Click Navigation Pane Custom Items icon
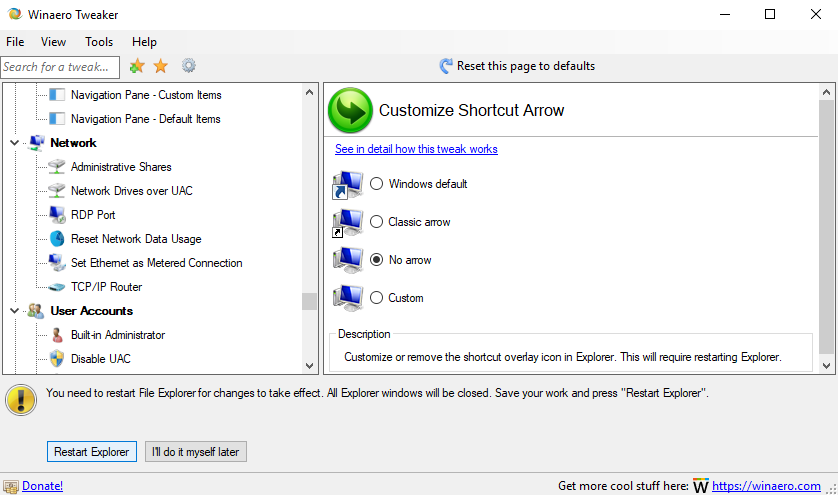Image resolution: width=838 pixels, height=495 pixels. [x=57, y=95]
